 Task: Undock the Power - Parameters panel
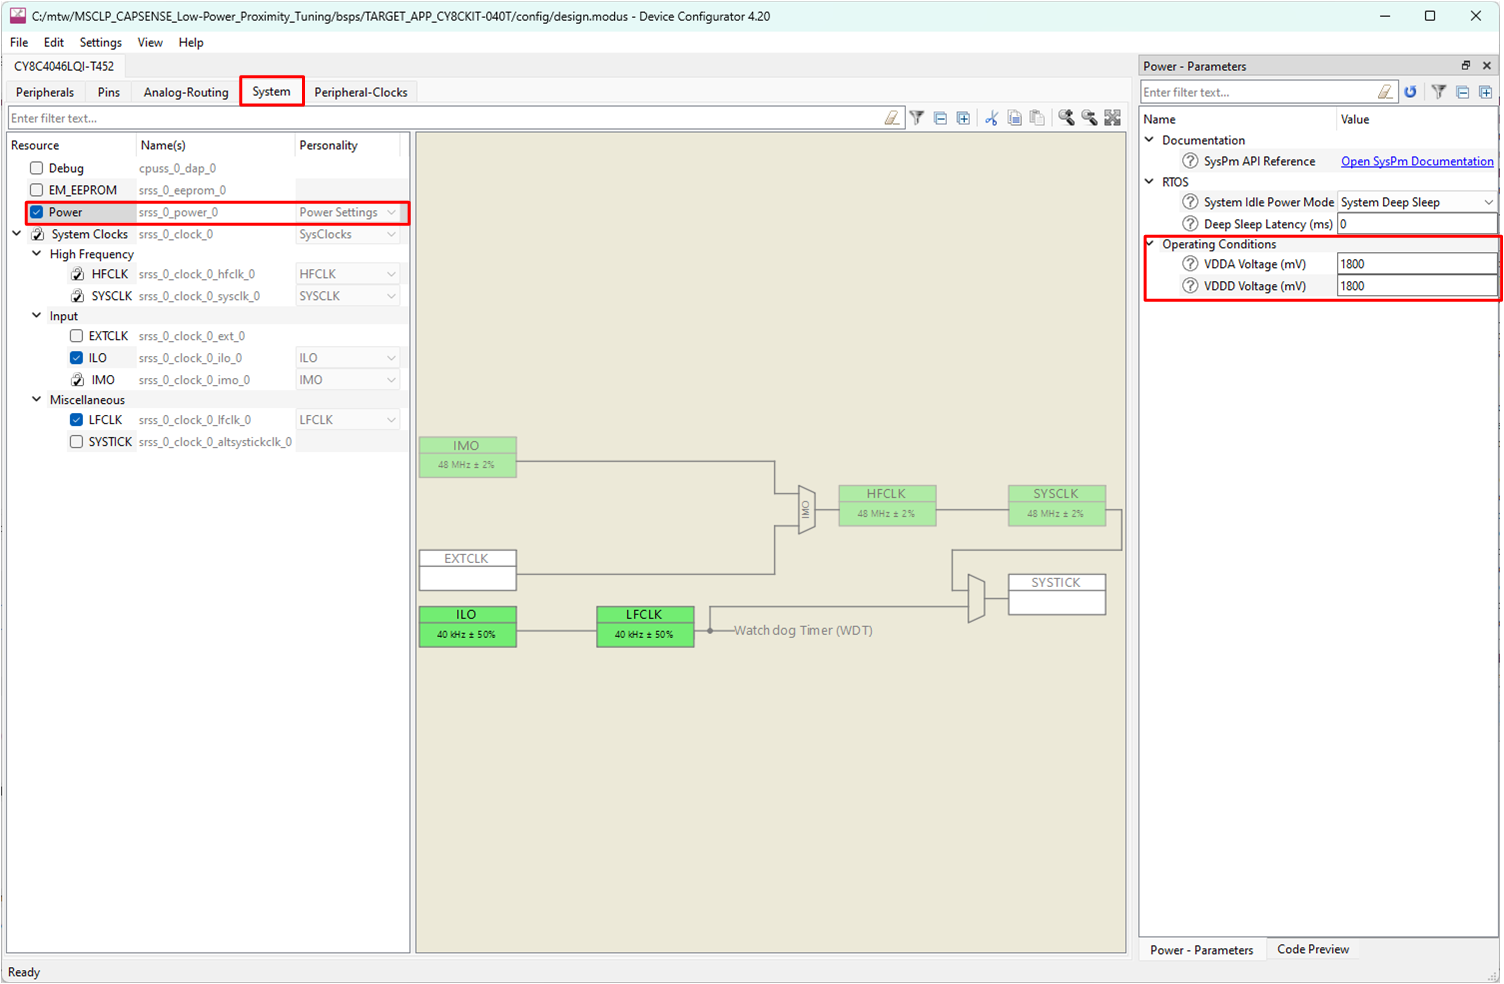pyautogui.click(x=1466, y=66)
